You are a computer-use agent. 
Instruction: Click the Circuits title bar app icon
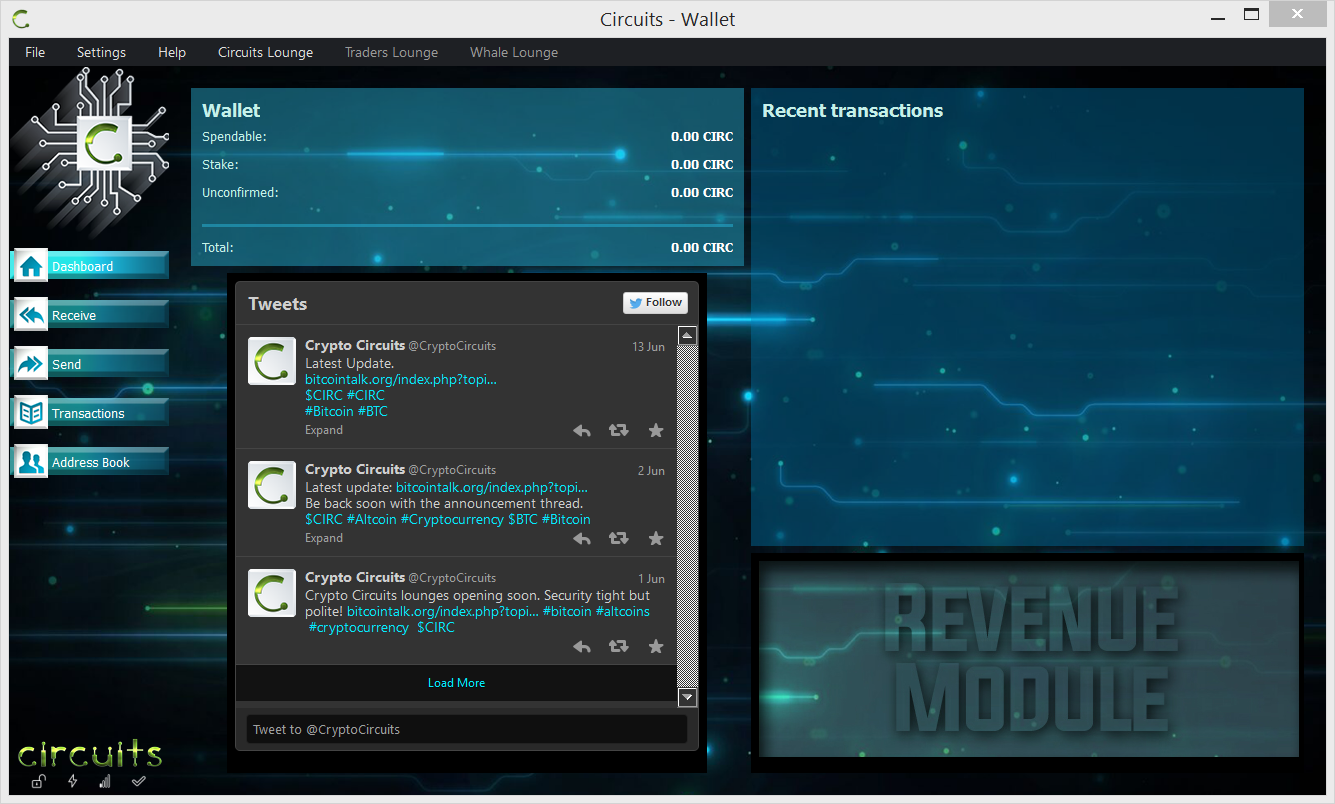(20, 18)
